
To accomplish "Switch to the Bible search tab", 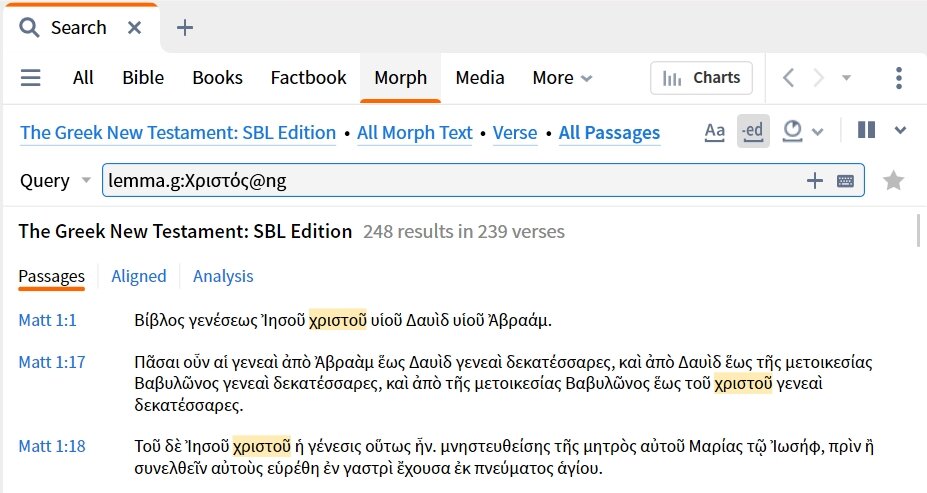I will coord(143,78).
